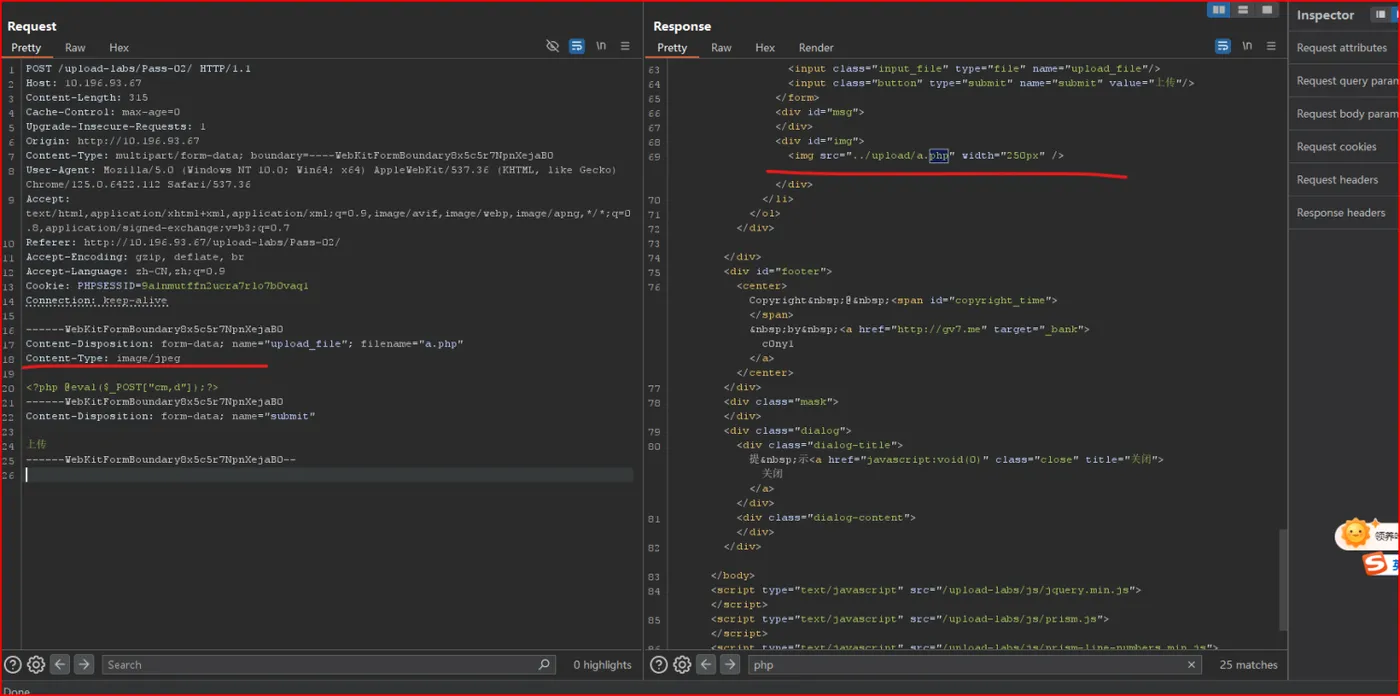The width and height of the screenshot is (1400, 696).
Task: Go to next match in Response search
Action: click(x=730, y=664)
